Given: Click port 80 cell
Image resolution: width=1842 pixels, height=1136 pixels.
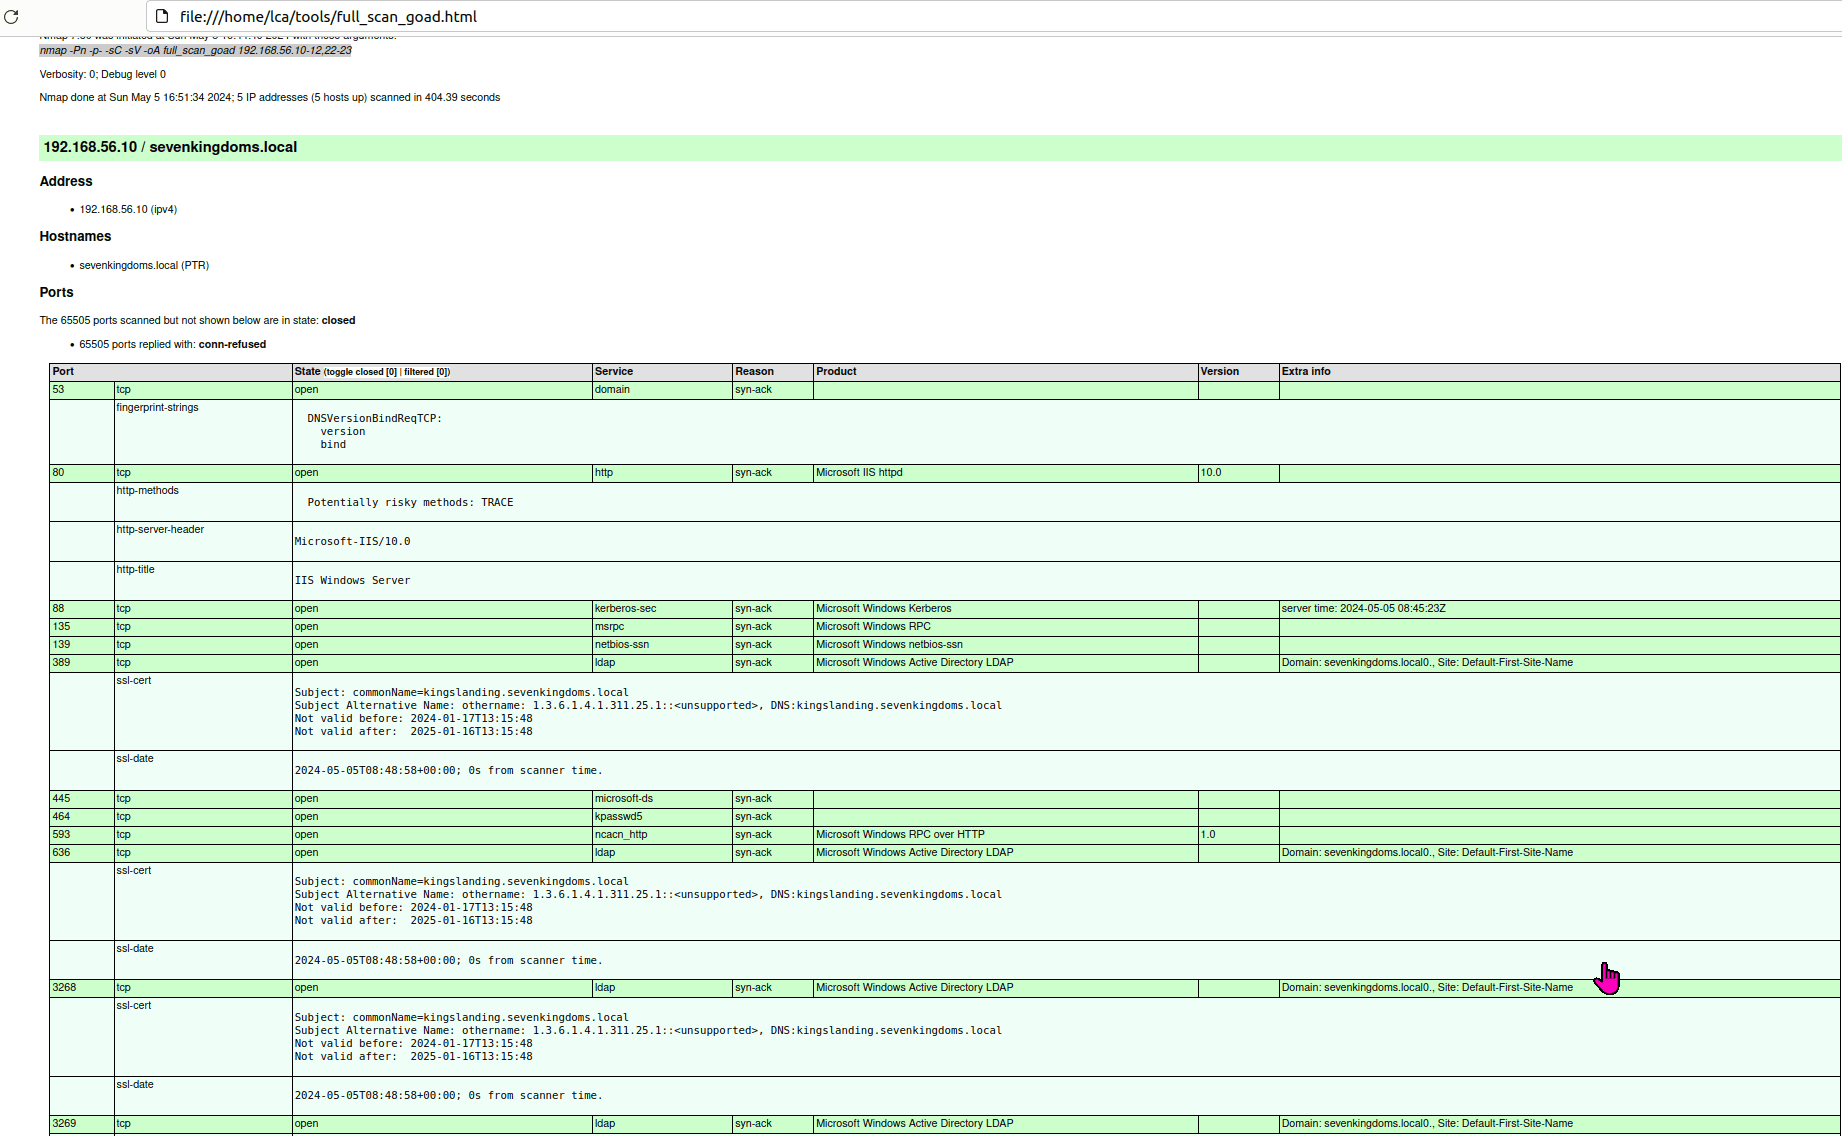Looking at the screenshot, I should coord(81,473).
